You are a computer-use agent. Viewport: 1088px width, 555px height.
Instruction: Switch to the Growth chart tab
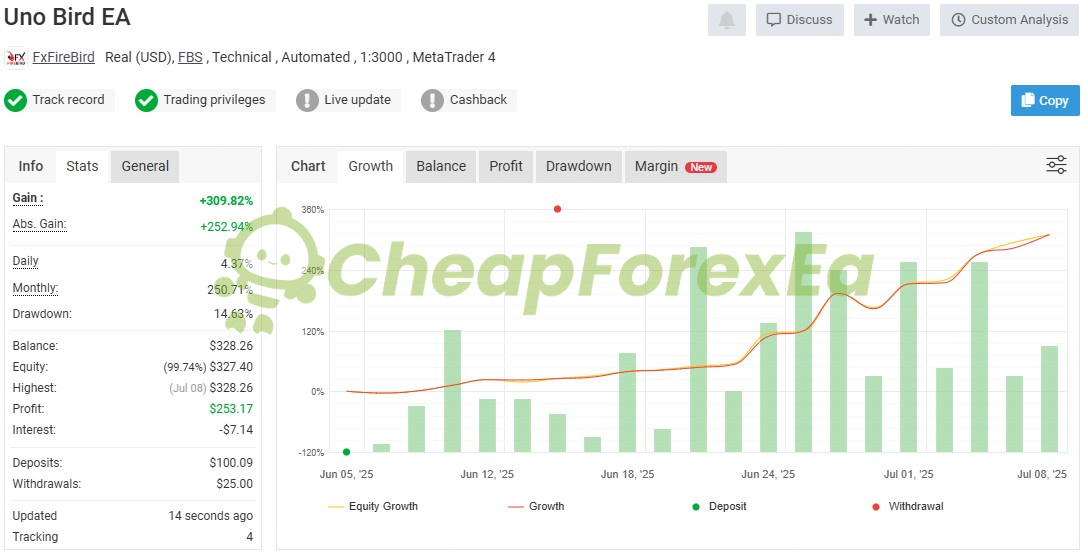[371, 166]
